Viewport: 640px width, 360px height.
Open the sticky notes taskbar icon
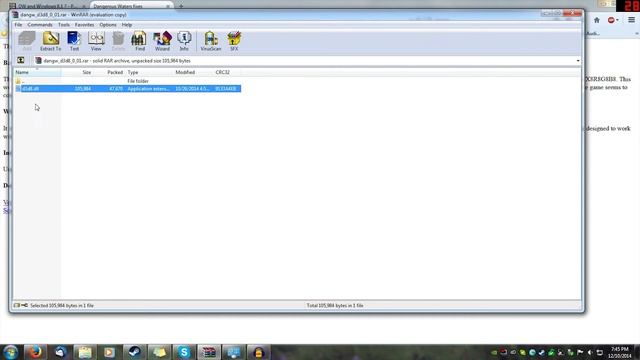point(159,352)
